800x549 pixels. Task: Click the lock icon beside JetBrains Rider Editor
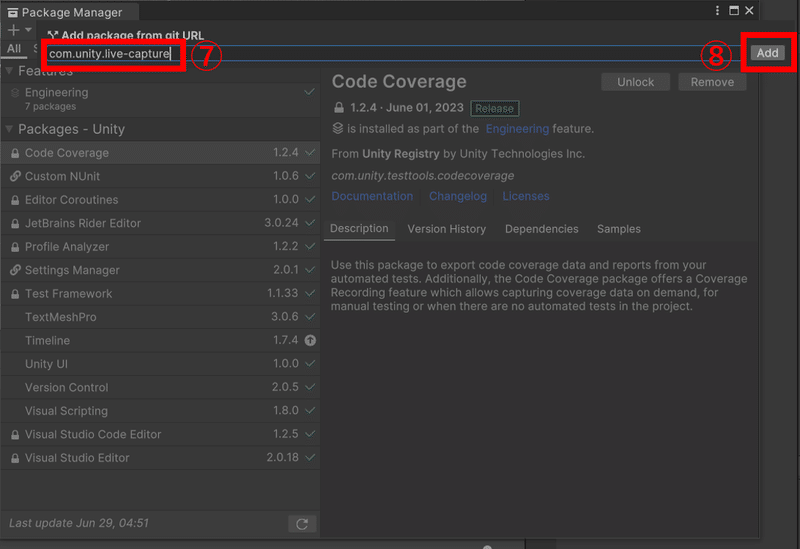click(x=15, y=223)
